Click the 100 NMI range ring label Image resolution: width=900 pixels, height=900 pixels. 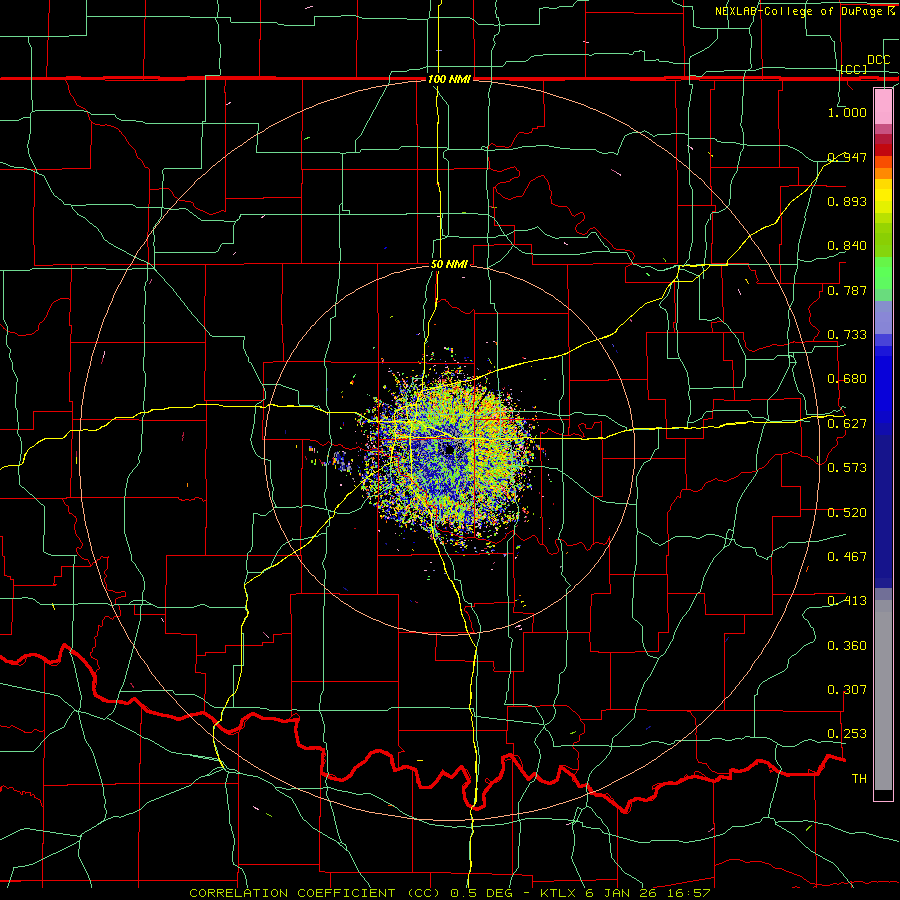click(x=449, y=79)
